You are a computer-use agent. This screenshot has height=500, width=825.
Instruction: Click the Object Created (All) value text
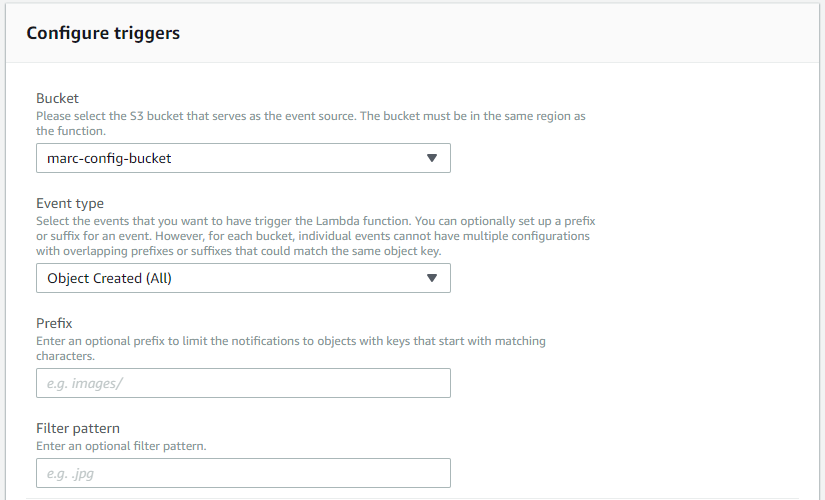point(109,278)
